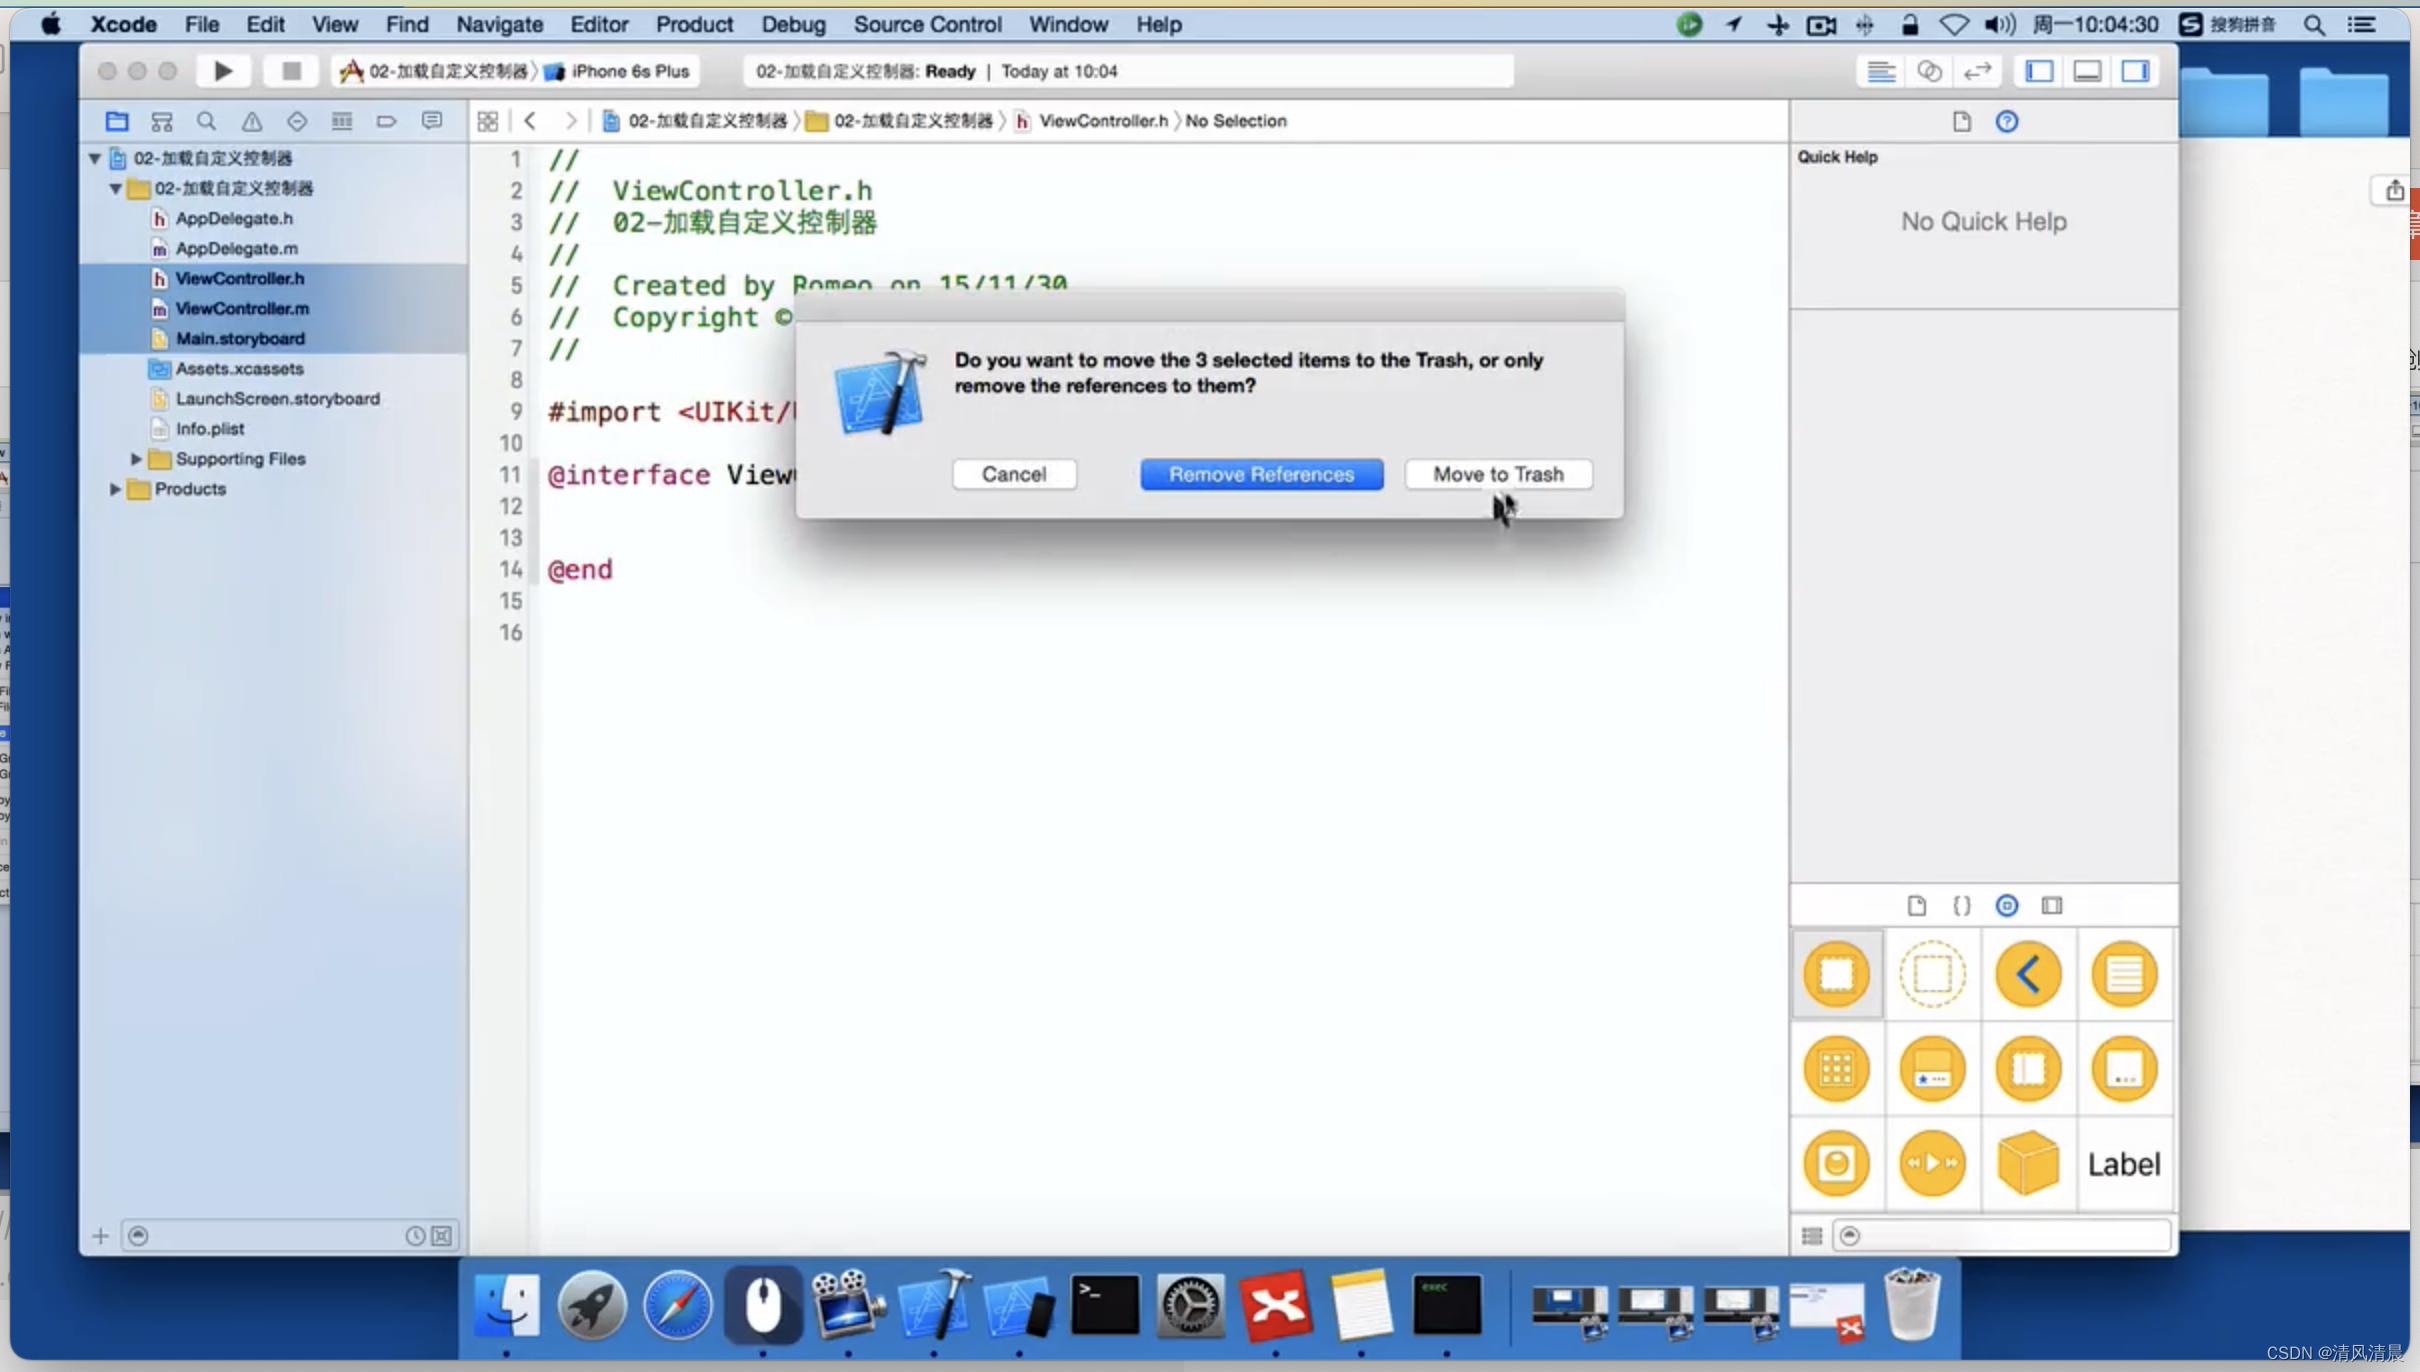Viewport: 2420px width, 1372px height.
Task: Click the CollectionView grid icon
Action: (x=1837, y=1068)
